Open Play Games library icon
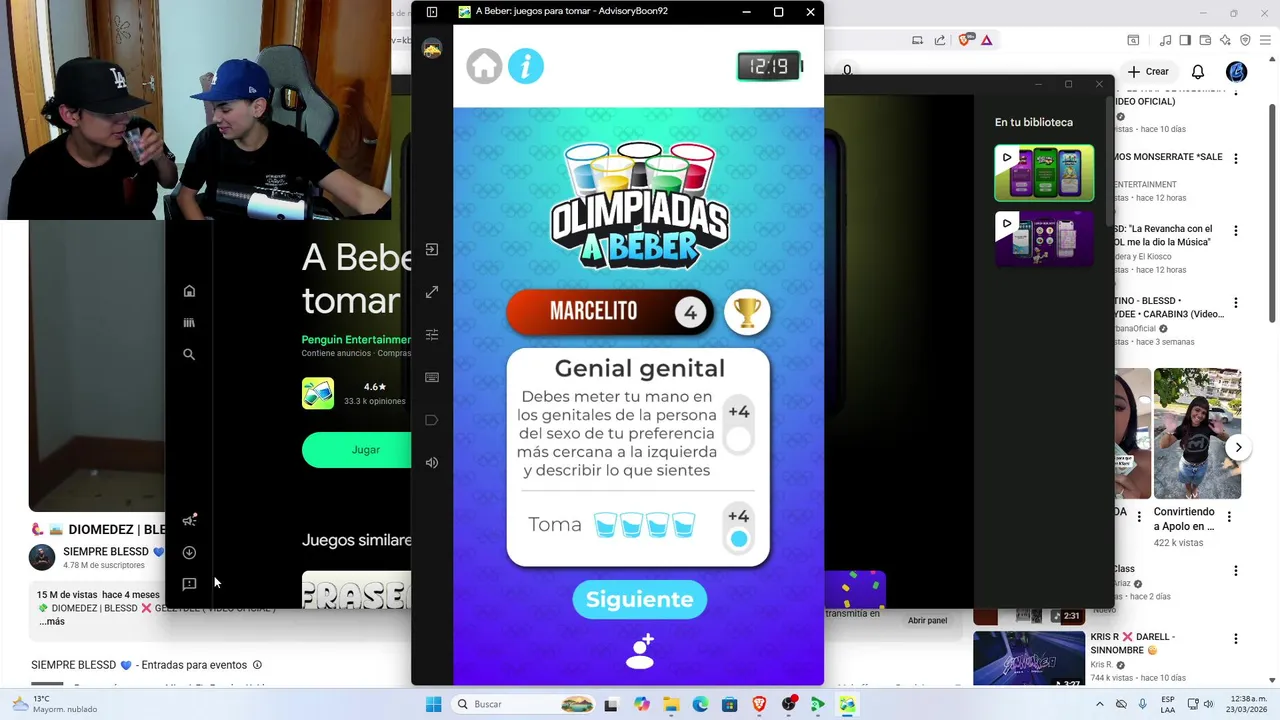The width and height of the screenshot is (1280, 720). pyautogui.click(x=189, y=323)
